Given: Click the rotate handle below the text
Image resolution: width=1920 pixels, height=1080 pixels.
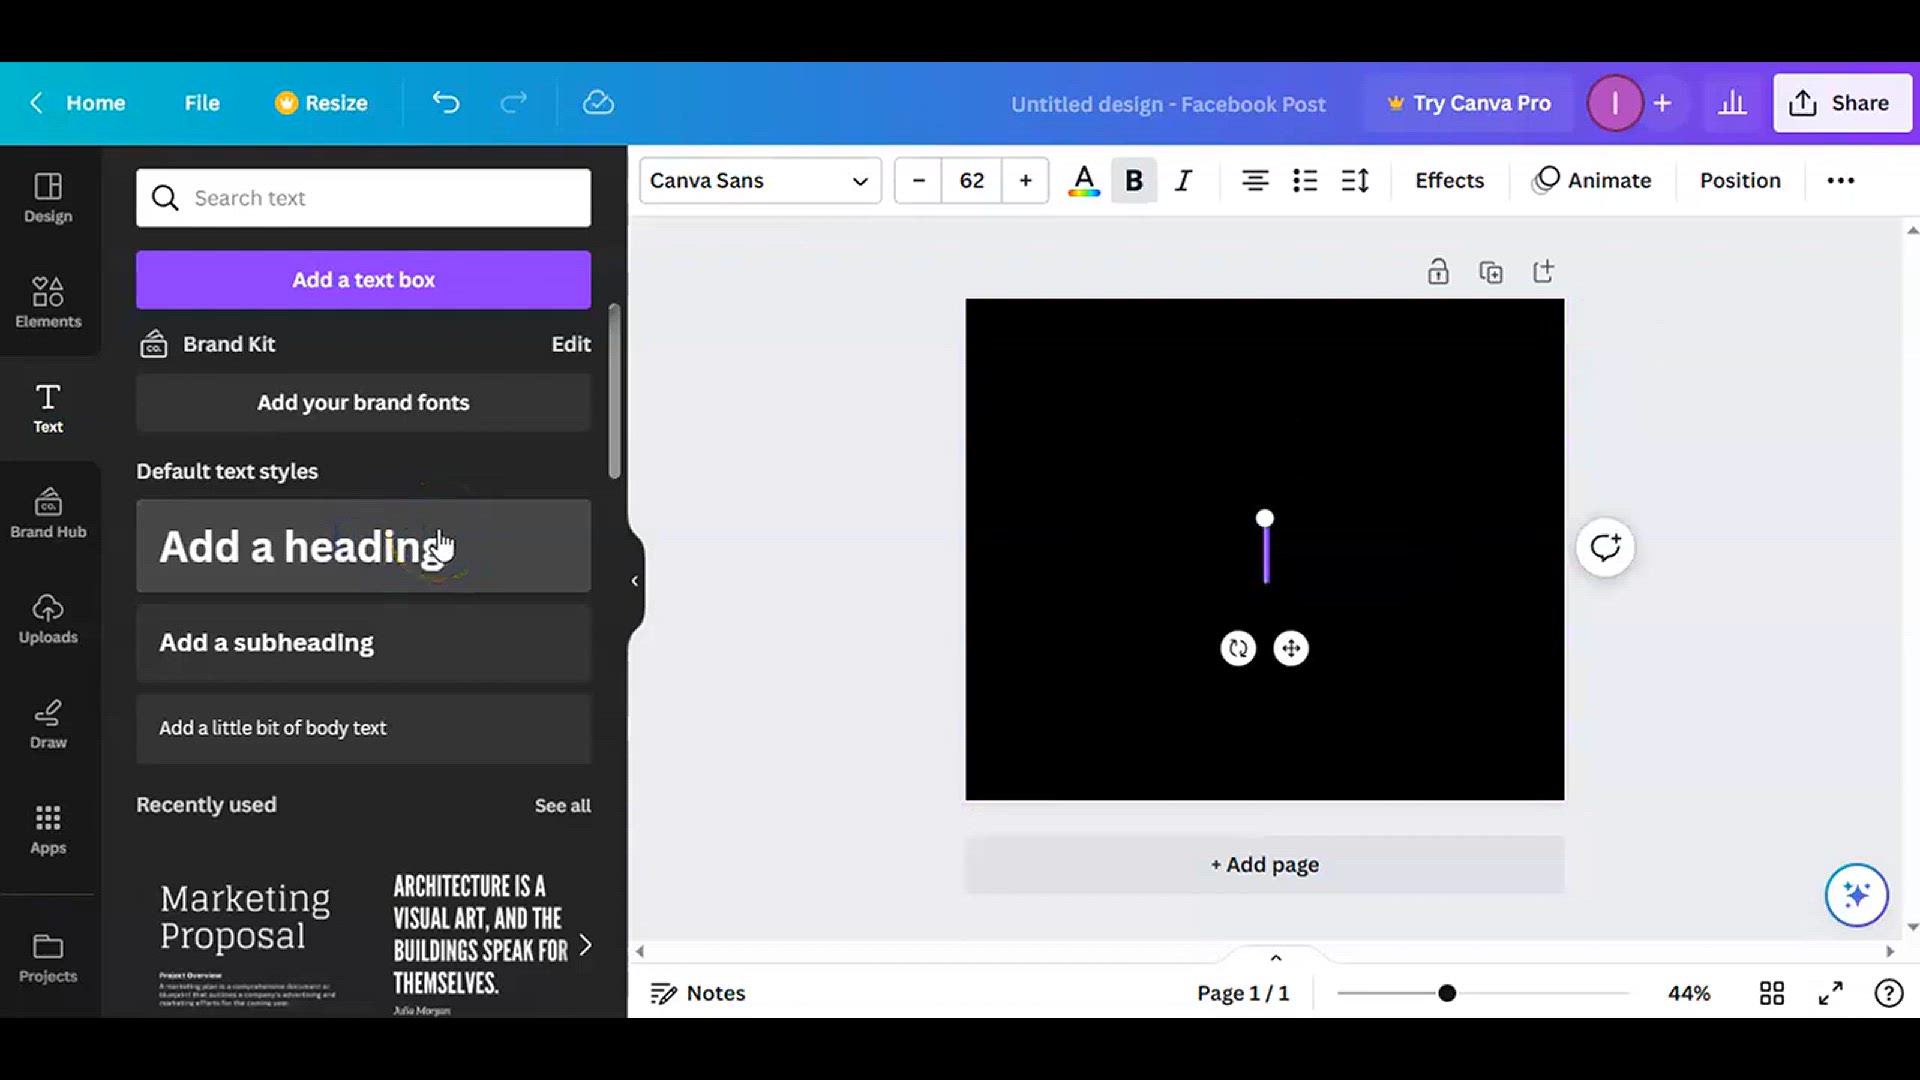Looking at the screenshot, I should 1238,649.
